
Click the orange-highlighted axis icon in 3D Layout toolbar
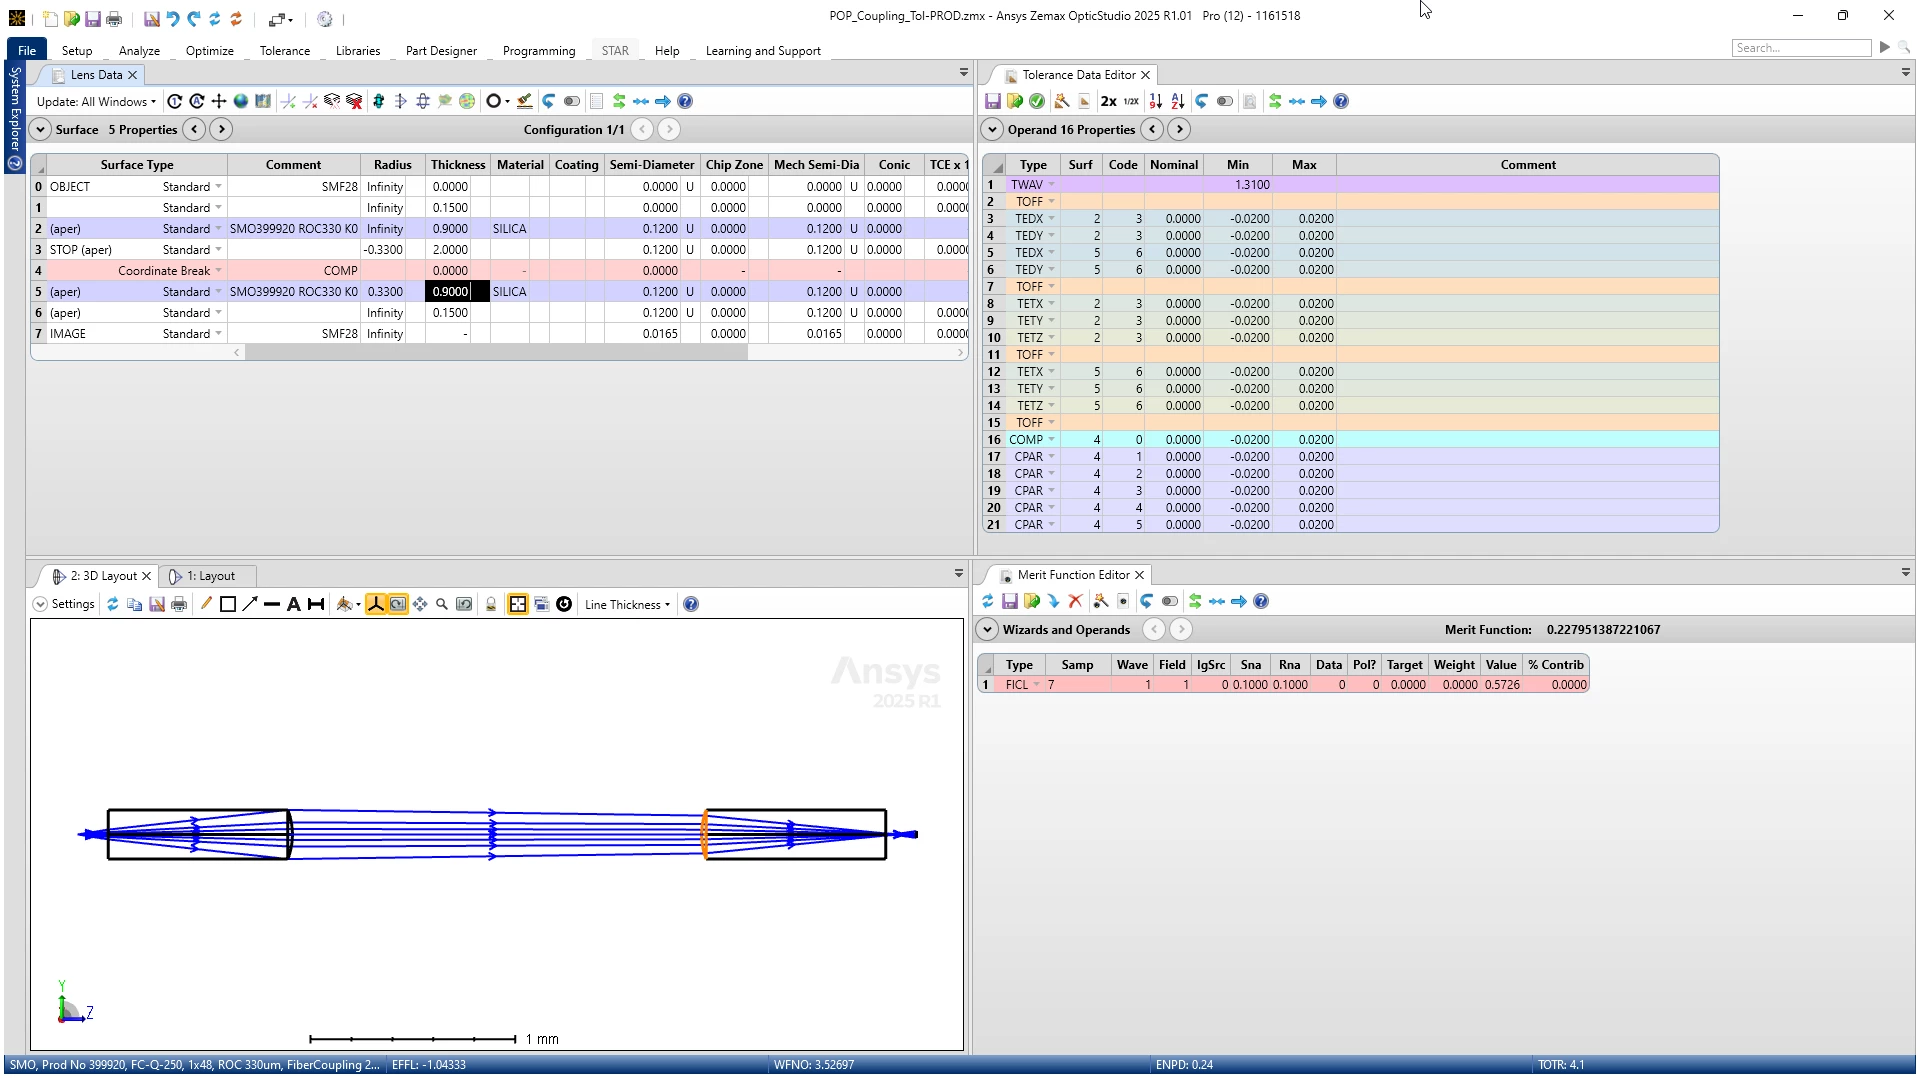tap(376, 604)
